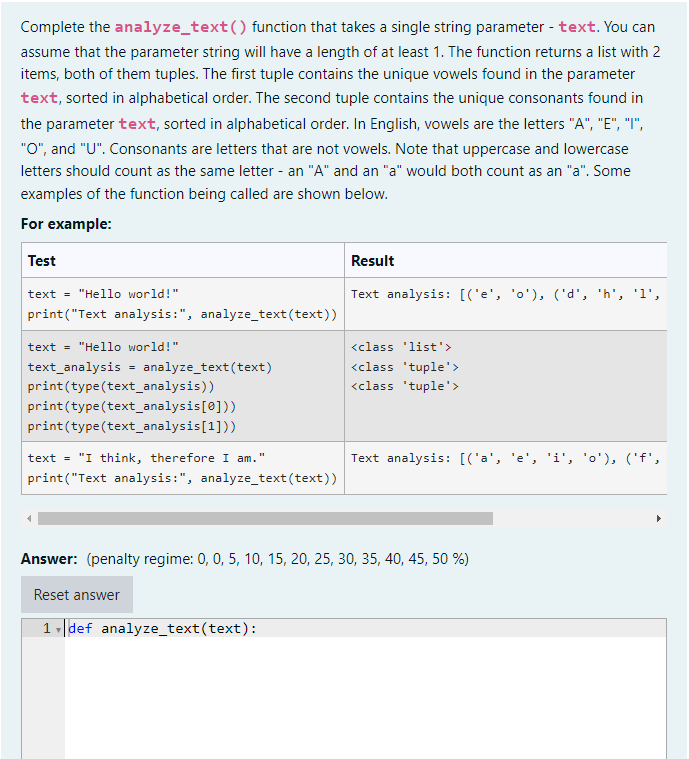
Task: Click the print(type(text_analysis[1])) code line
Action: point(132,426)
